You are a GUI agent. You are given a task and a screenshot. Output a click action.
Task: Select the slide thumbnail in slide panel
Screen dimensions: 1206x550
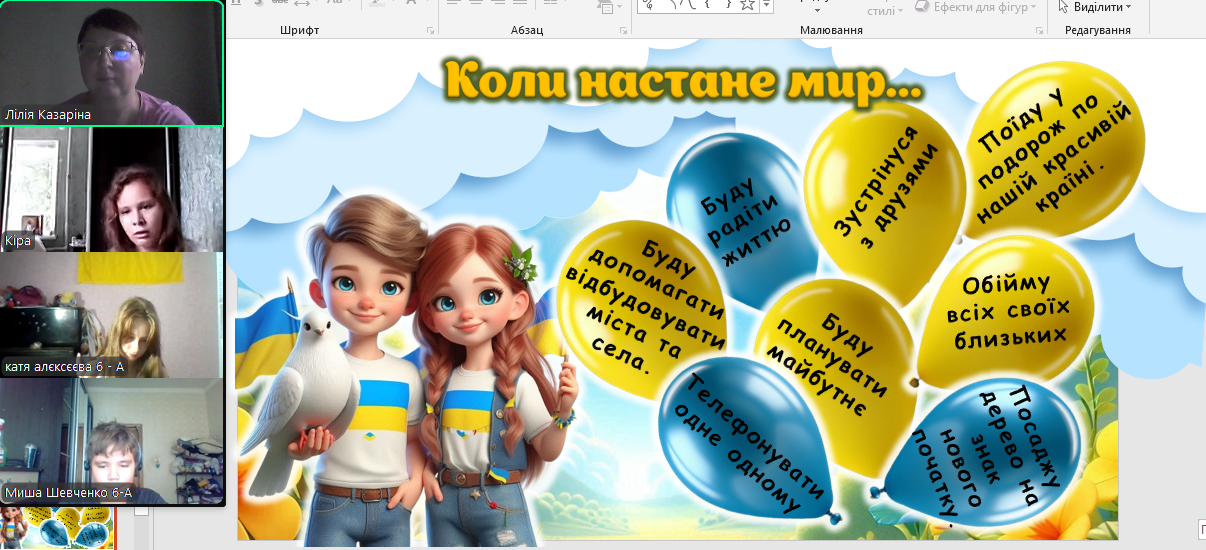pyautogui.click(x=57, y=528)
